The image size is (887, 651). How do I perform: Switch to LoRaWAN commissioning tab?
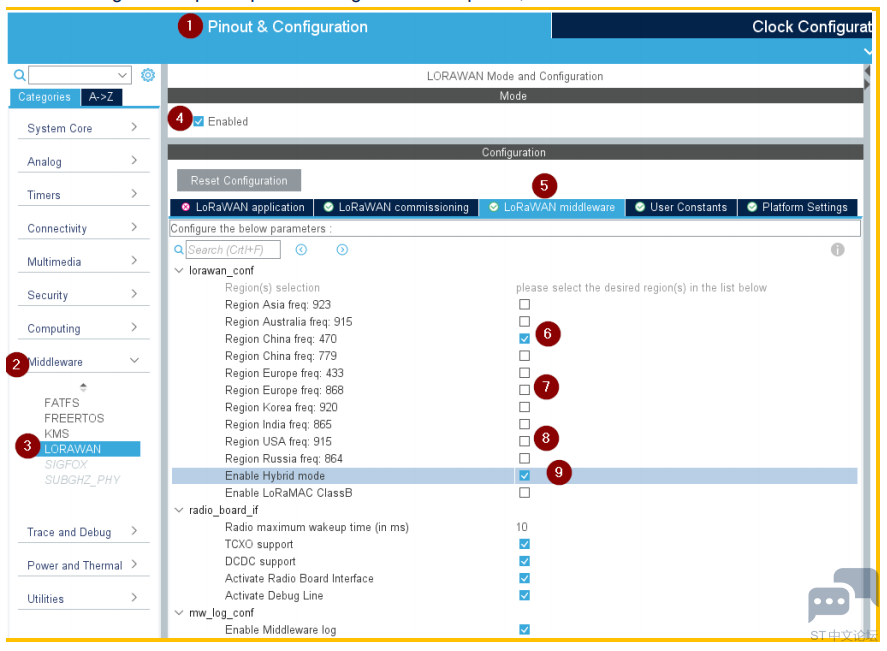tap(396, 207)
